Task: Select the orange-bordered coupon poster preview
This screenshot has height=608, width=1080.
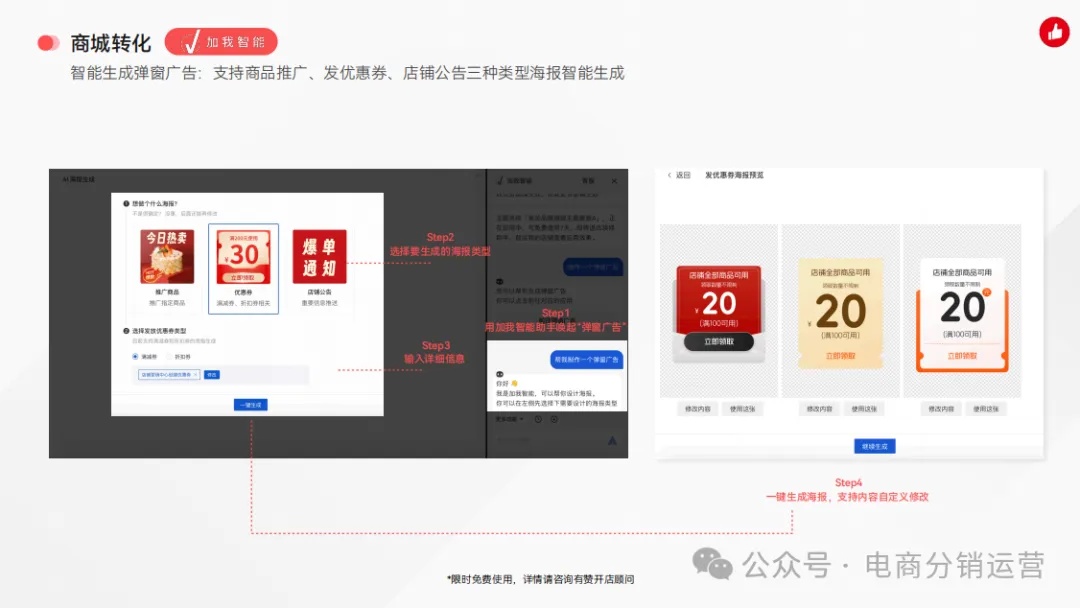Action: [x=962, y=311]
